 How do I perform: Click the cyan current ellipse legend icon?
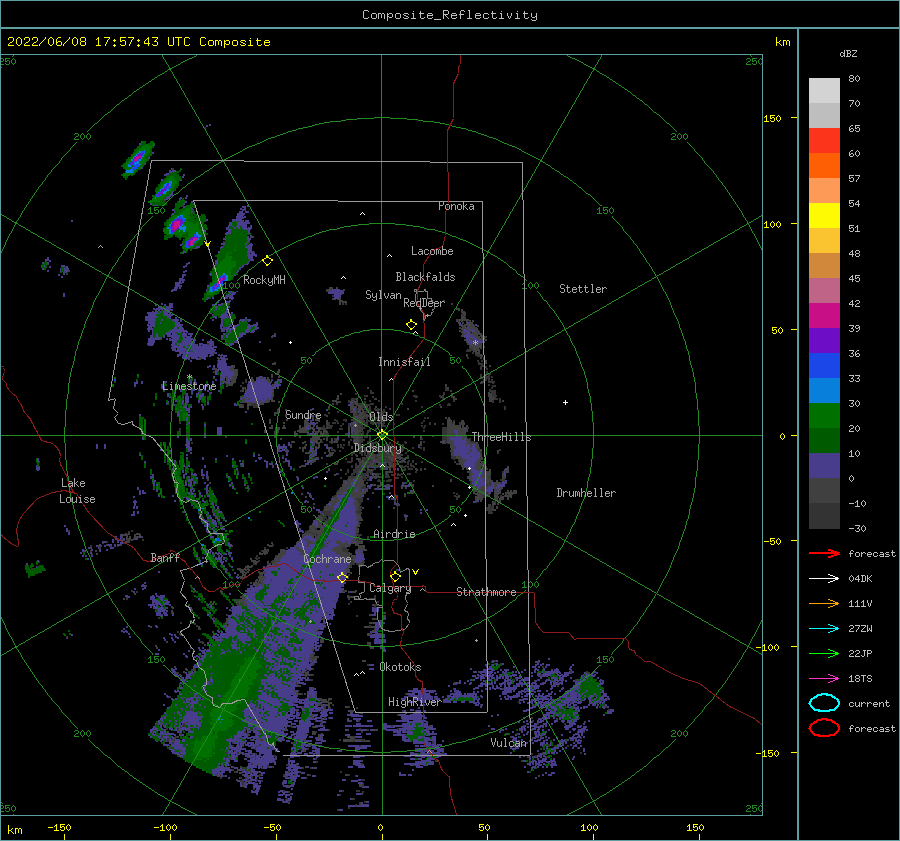tap(824, 703)
